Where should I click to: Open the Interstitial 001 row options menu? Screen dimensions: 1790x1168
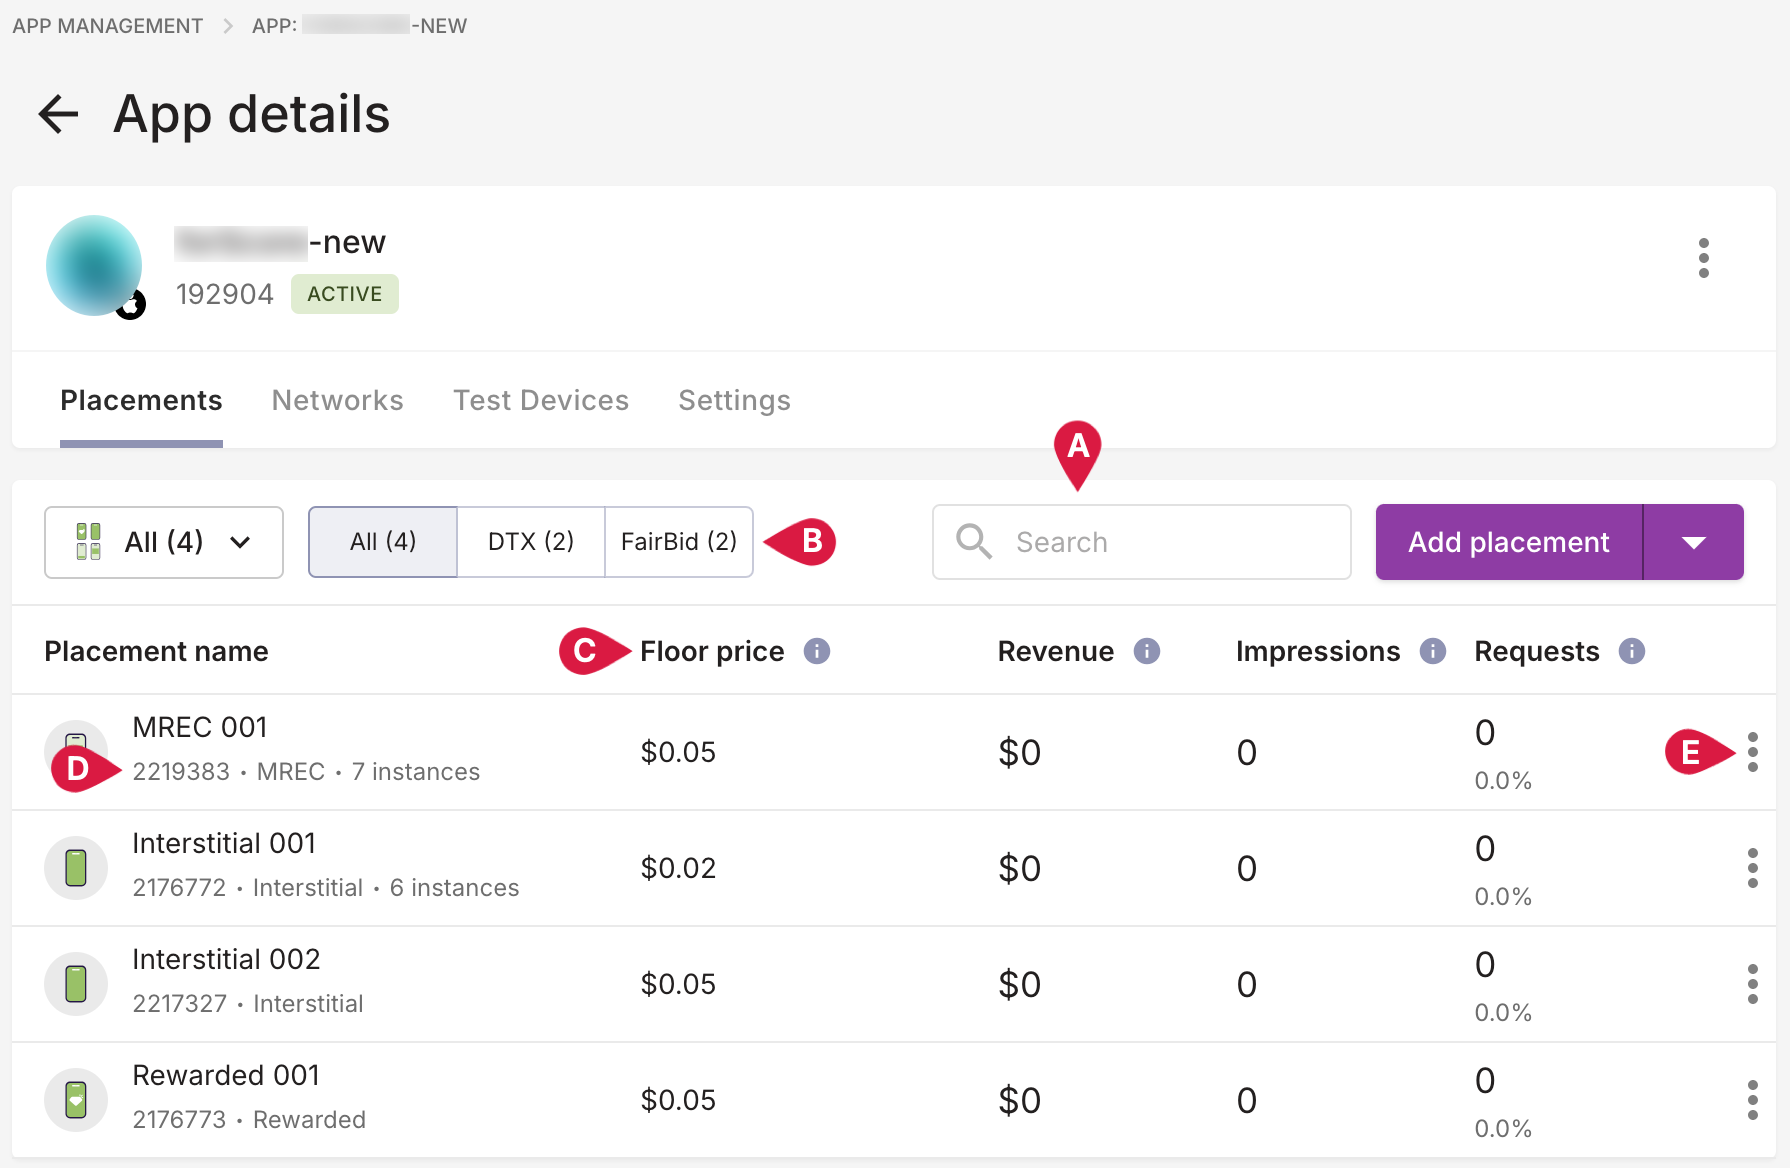[x=1752, y=868]
